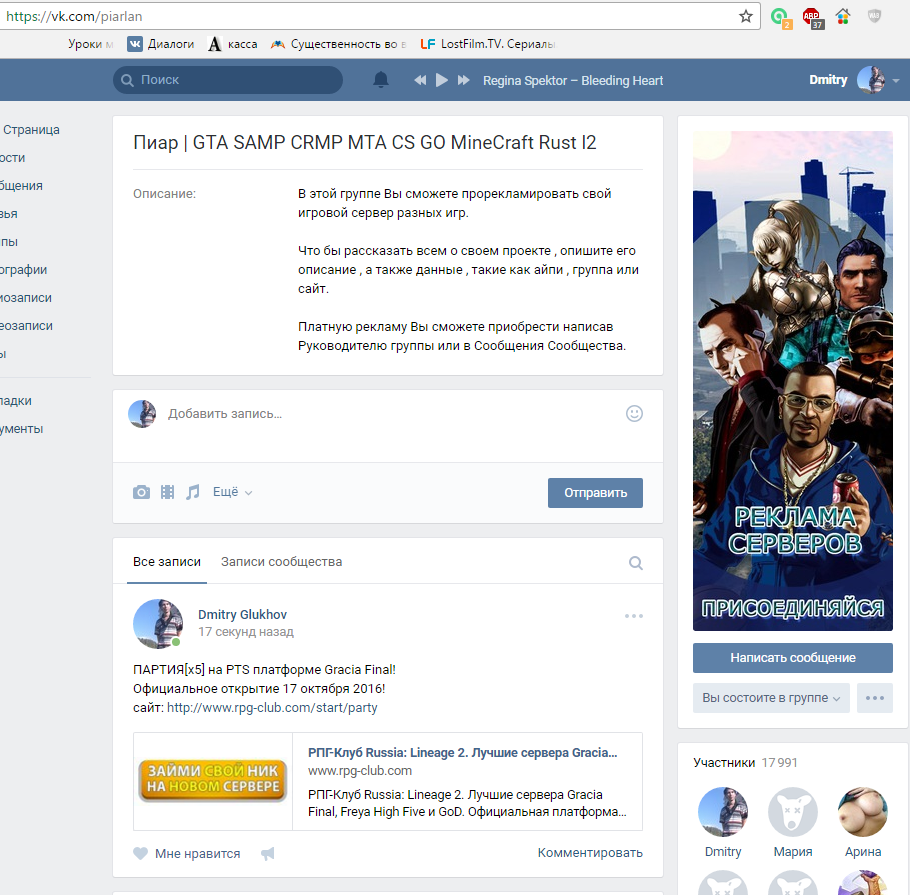Skip to previous track in VK player
The image size is (910, 895).
tap(420, 80)
